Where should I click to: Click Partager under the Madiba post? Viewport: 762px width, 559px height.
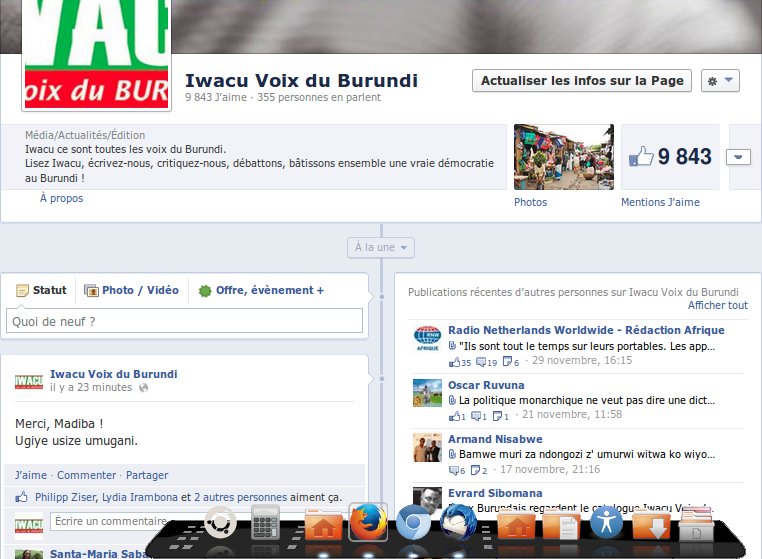[147, 475]
